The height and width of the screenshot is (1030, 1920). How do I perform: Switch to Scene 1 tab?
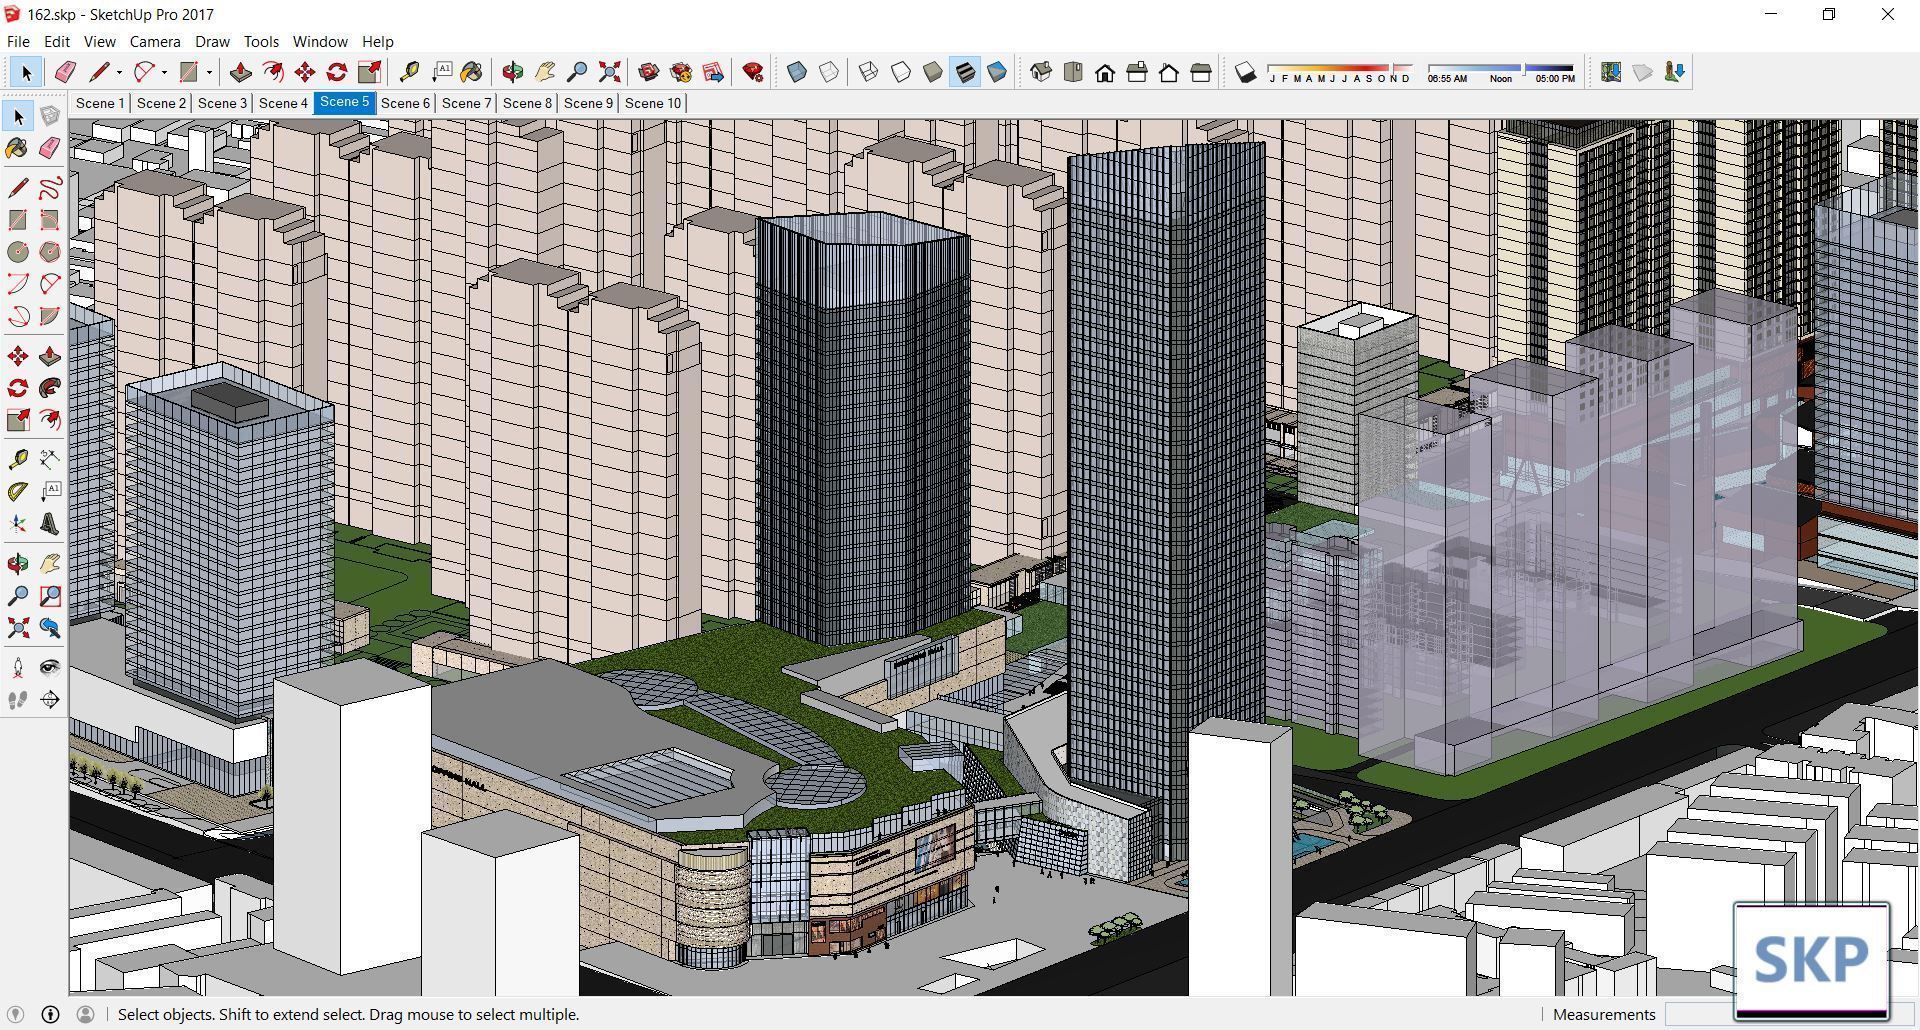click(x=100, y=103)
